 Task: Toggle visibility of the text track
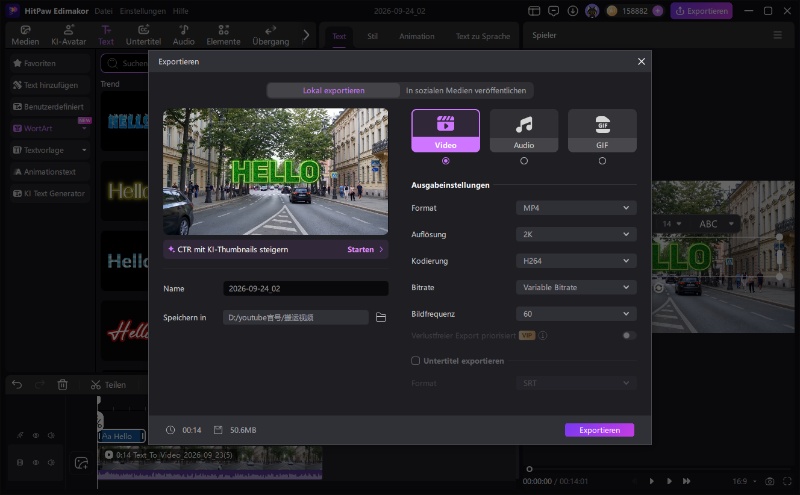coord(36,435)
